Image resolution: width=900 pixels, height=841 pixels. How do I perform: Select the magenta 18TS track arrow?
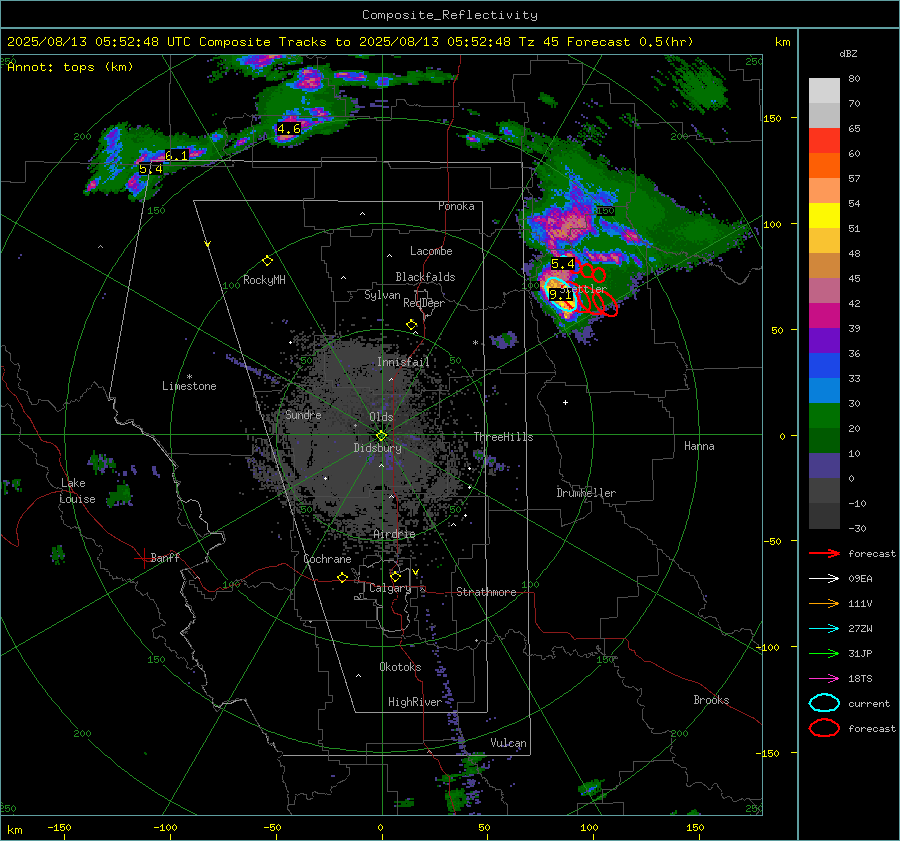[824, 678]
